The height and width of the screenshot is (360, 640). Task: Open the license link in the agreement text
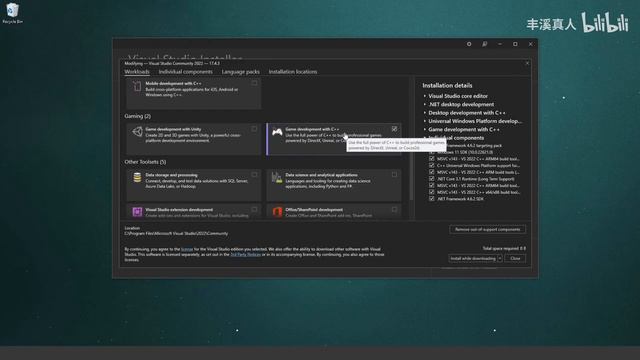point(187,249)
